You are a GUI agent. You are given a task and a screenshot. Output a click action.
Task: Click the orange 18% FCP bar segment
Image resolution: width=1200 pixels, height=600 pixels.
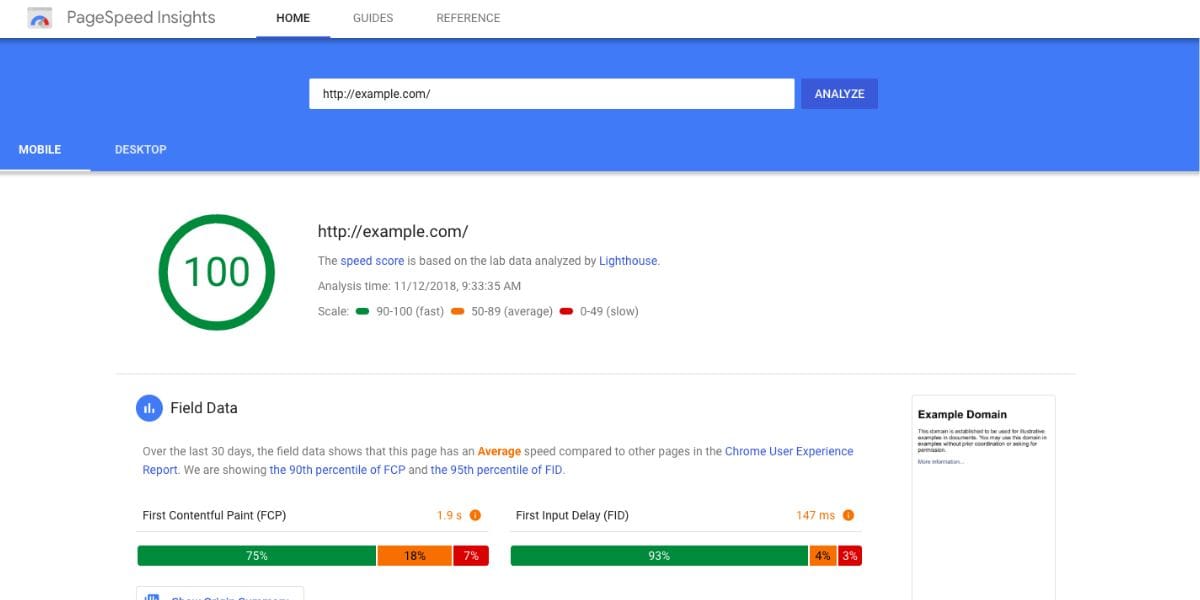[x=415, y=556]
